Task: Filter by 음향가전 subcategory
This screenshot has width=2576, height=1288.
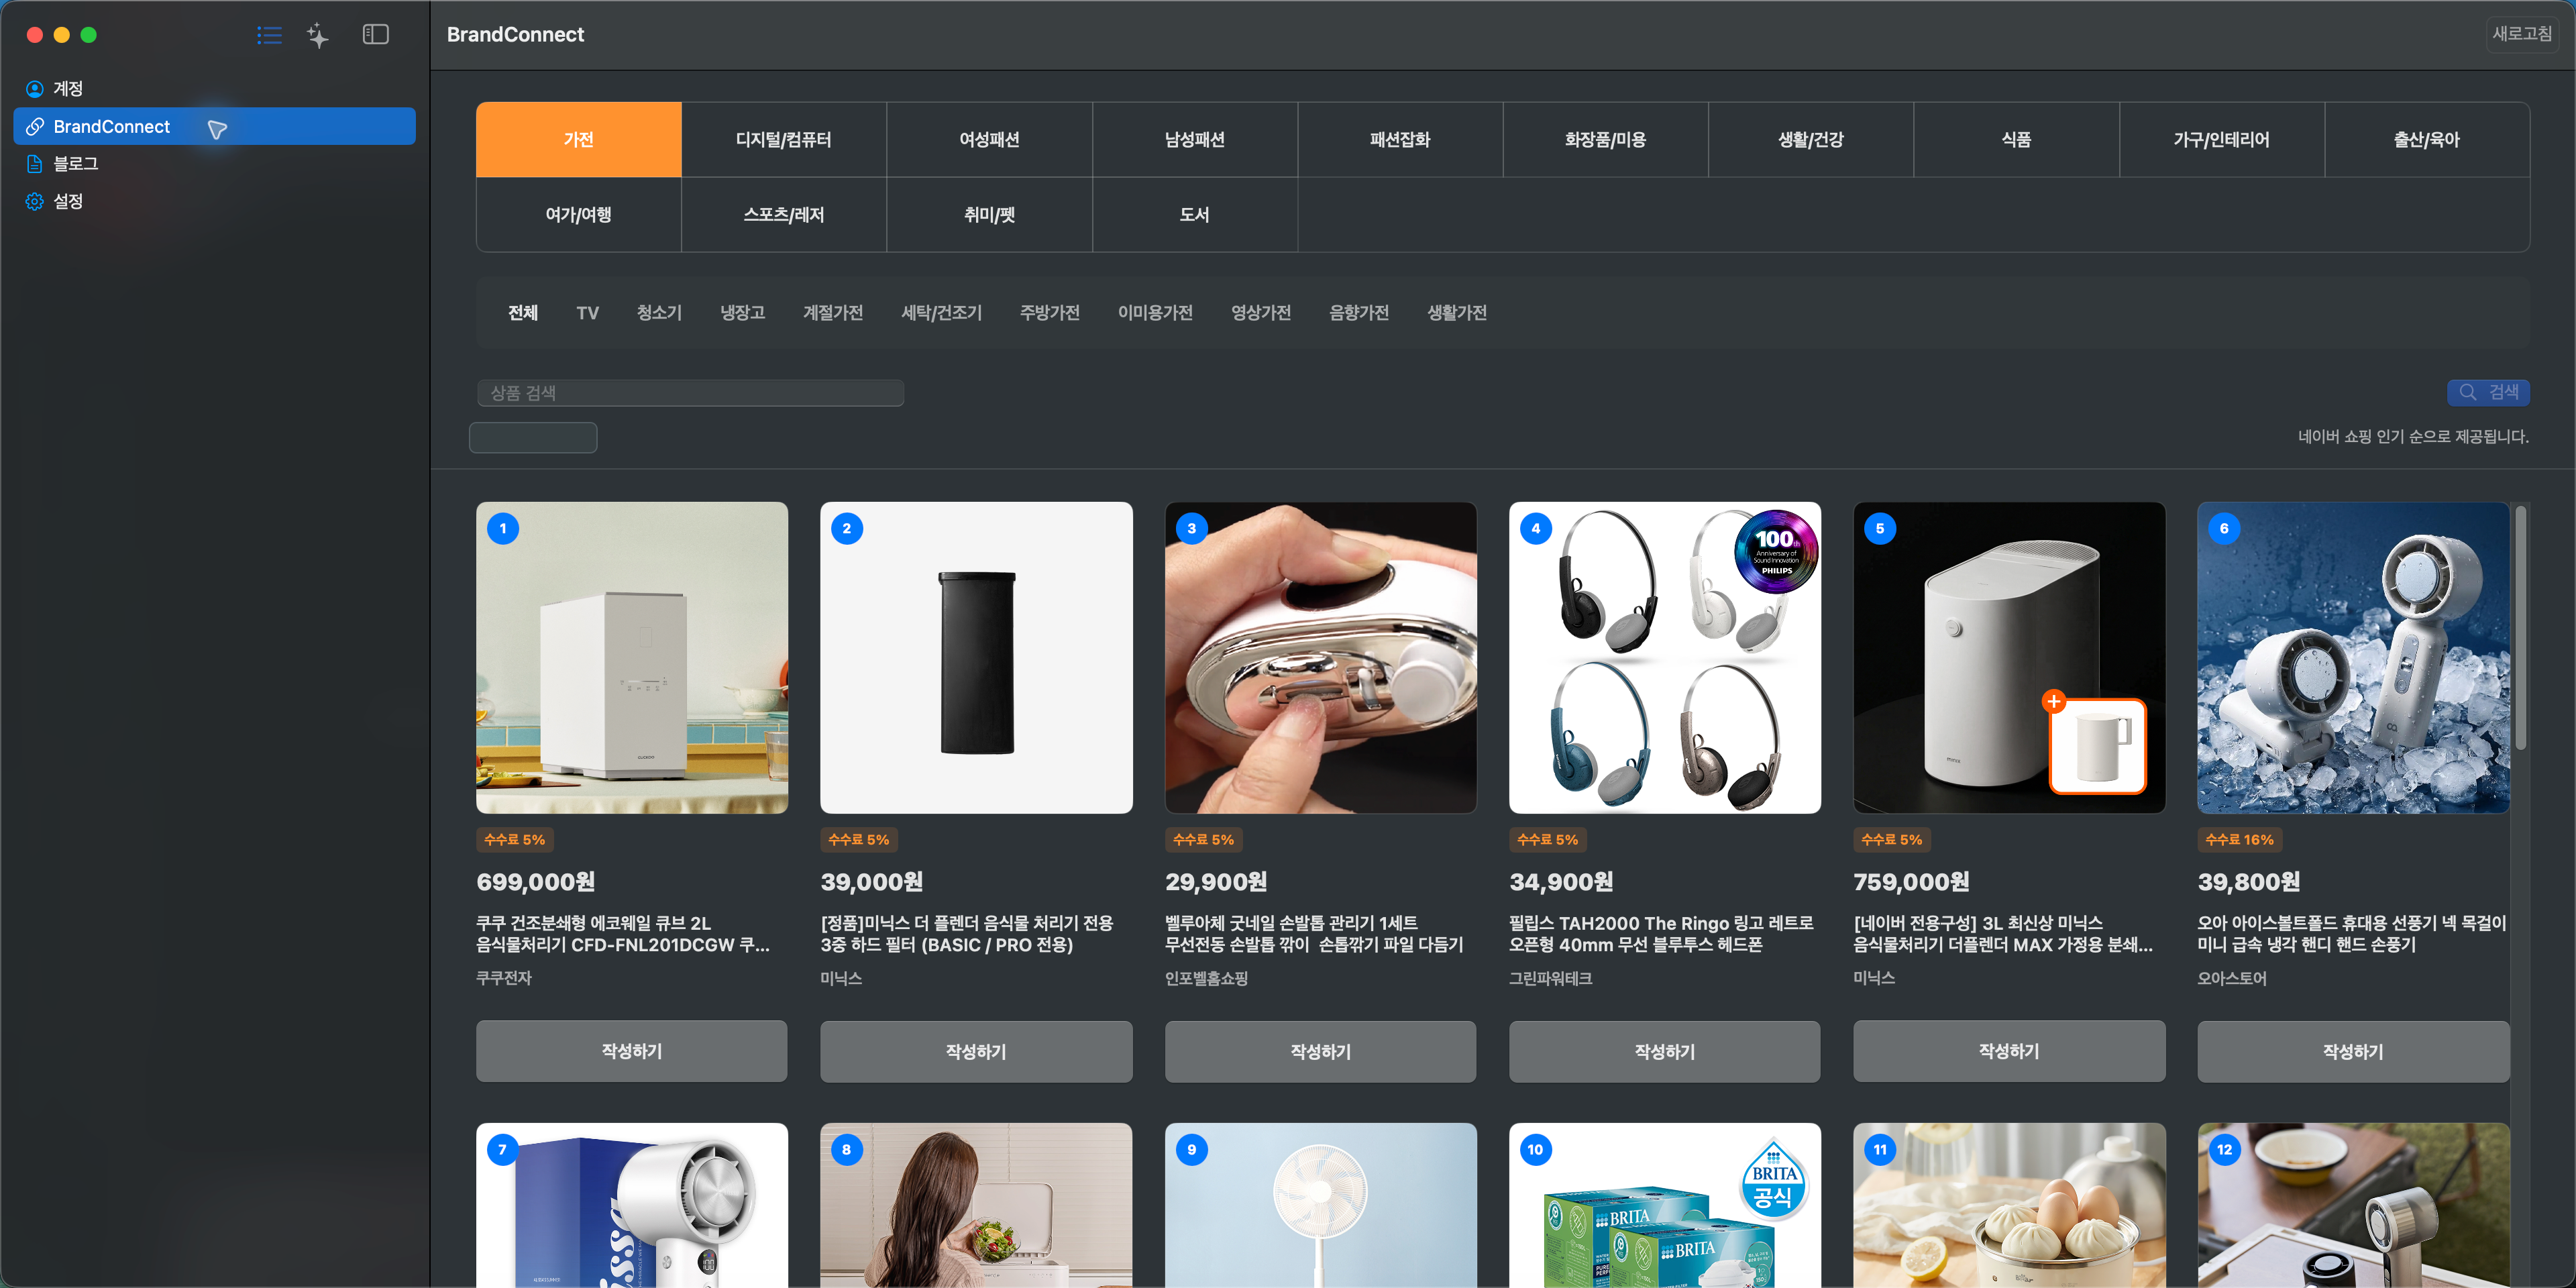Action: point(1359,313)
